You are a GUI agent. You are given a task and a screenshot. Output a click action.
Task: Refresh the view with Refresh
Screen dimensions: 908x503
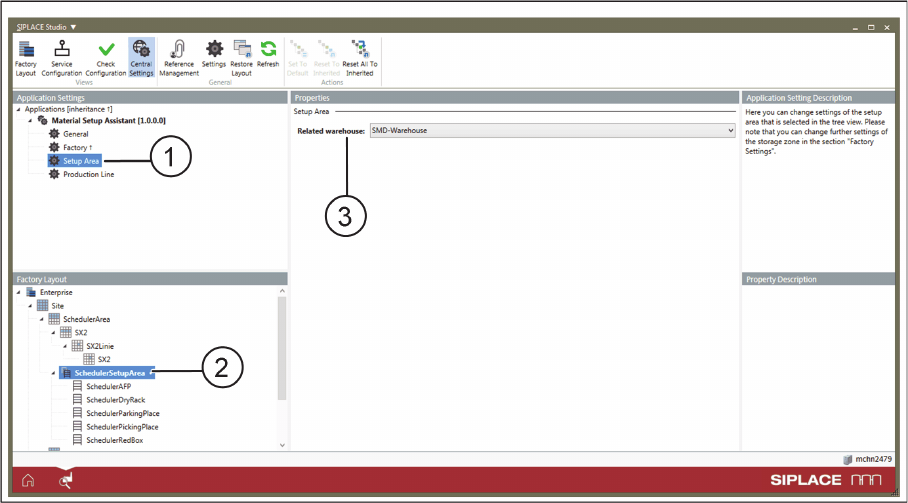[x=268, y=54]
